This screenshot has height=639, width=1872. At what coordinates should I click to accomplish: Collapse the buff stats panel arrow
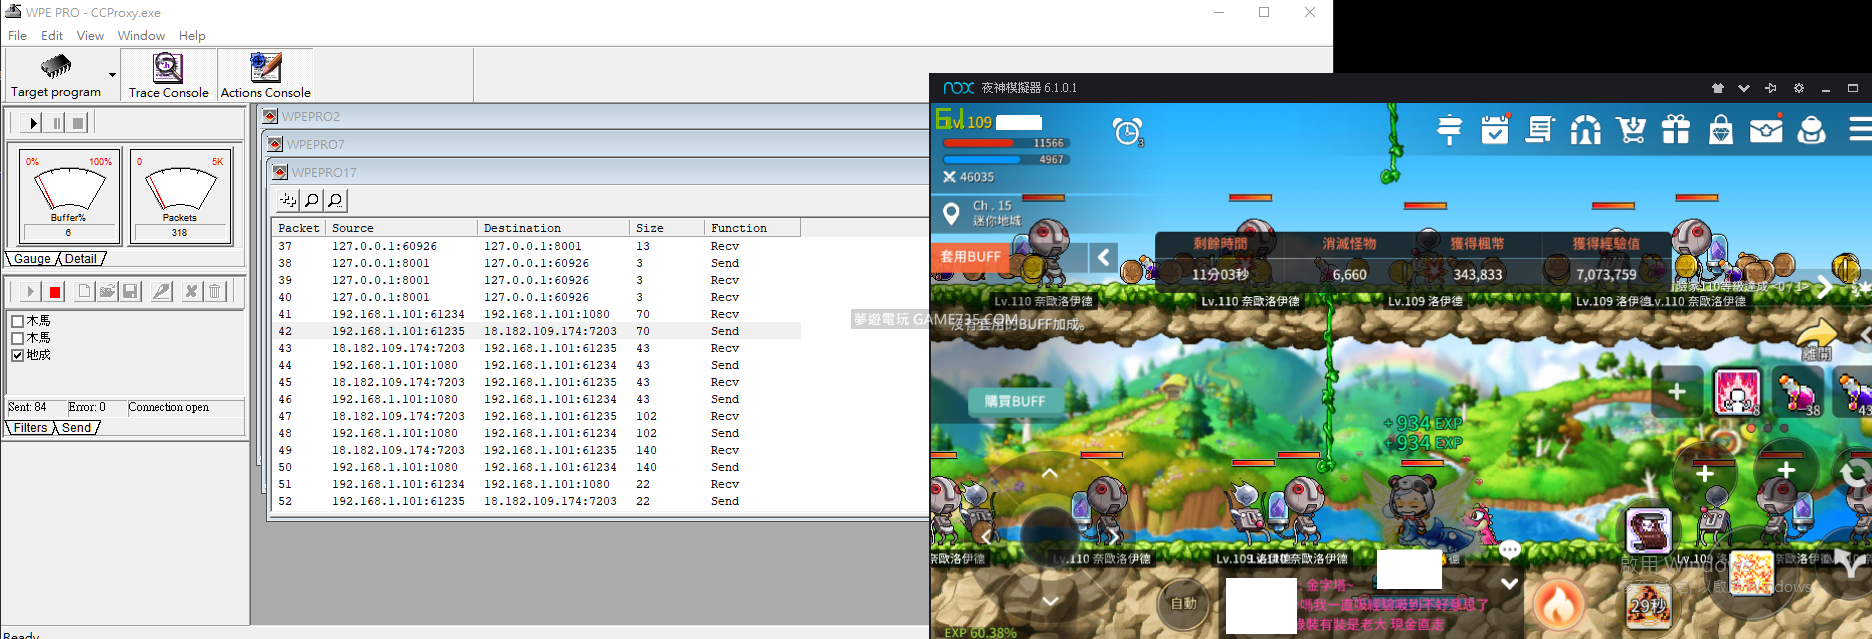pos(1104,257)
